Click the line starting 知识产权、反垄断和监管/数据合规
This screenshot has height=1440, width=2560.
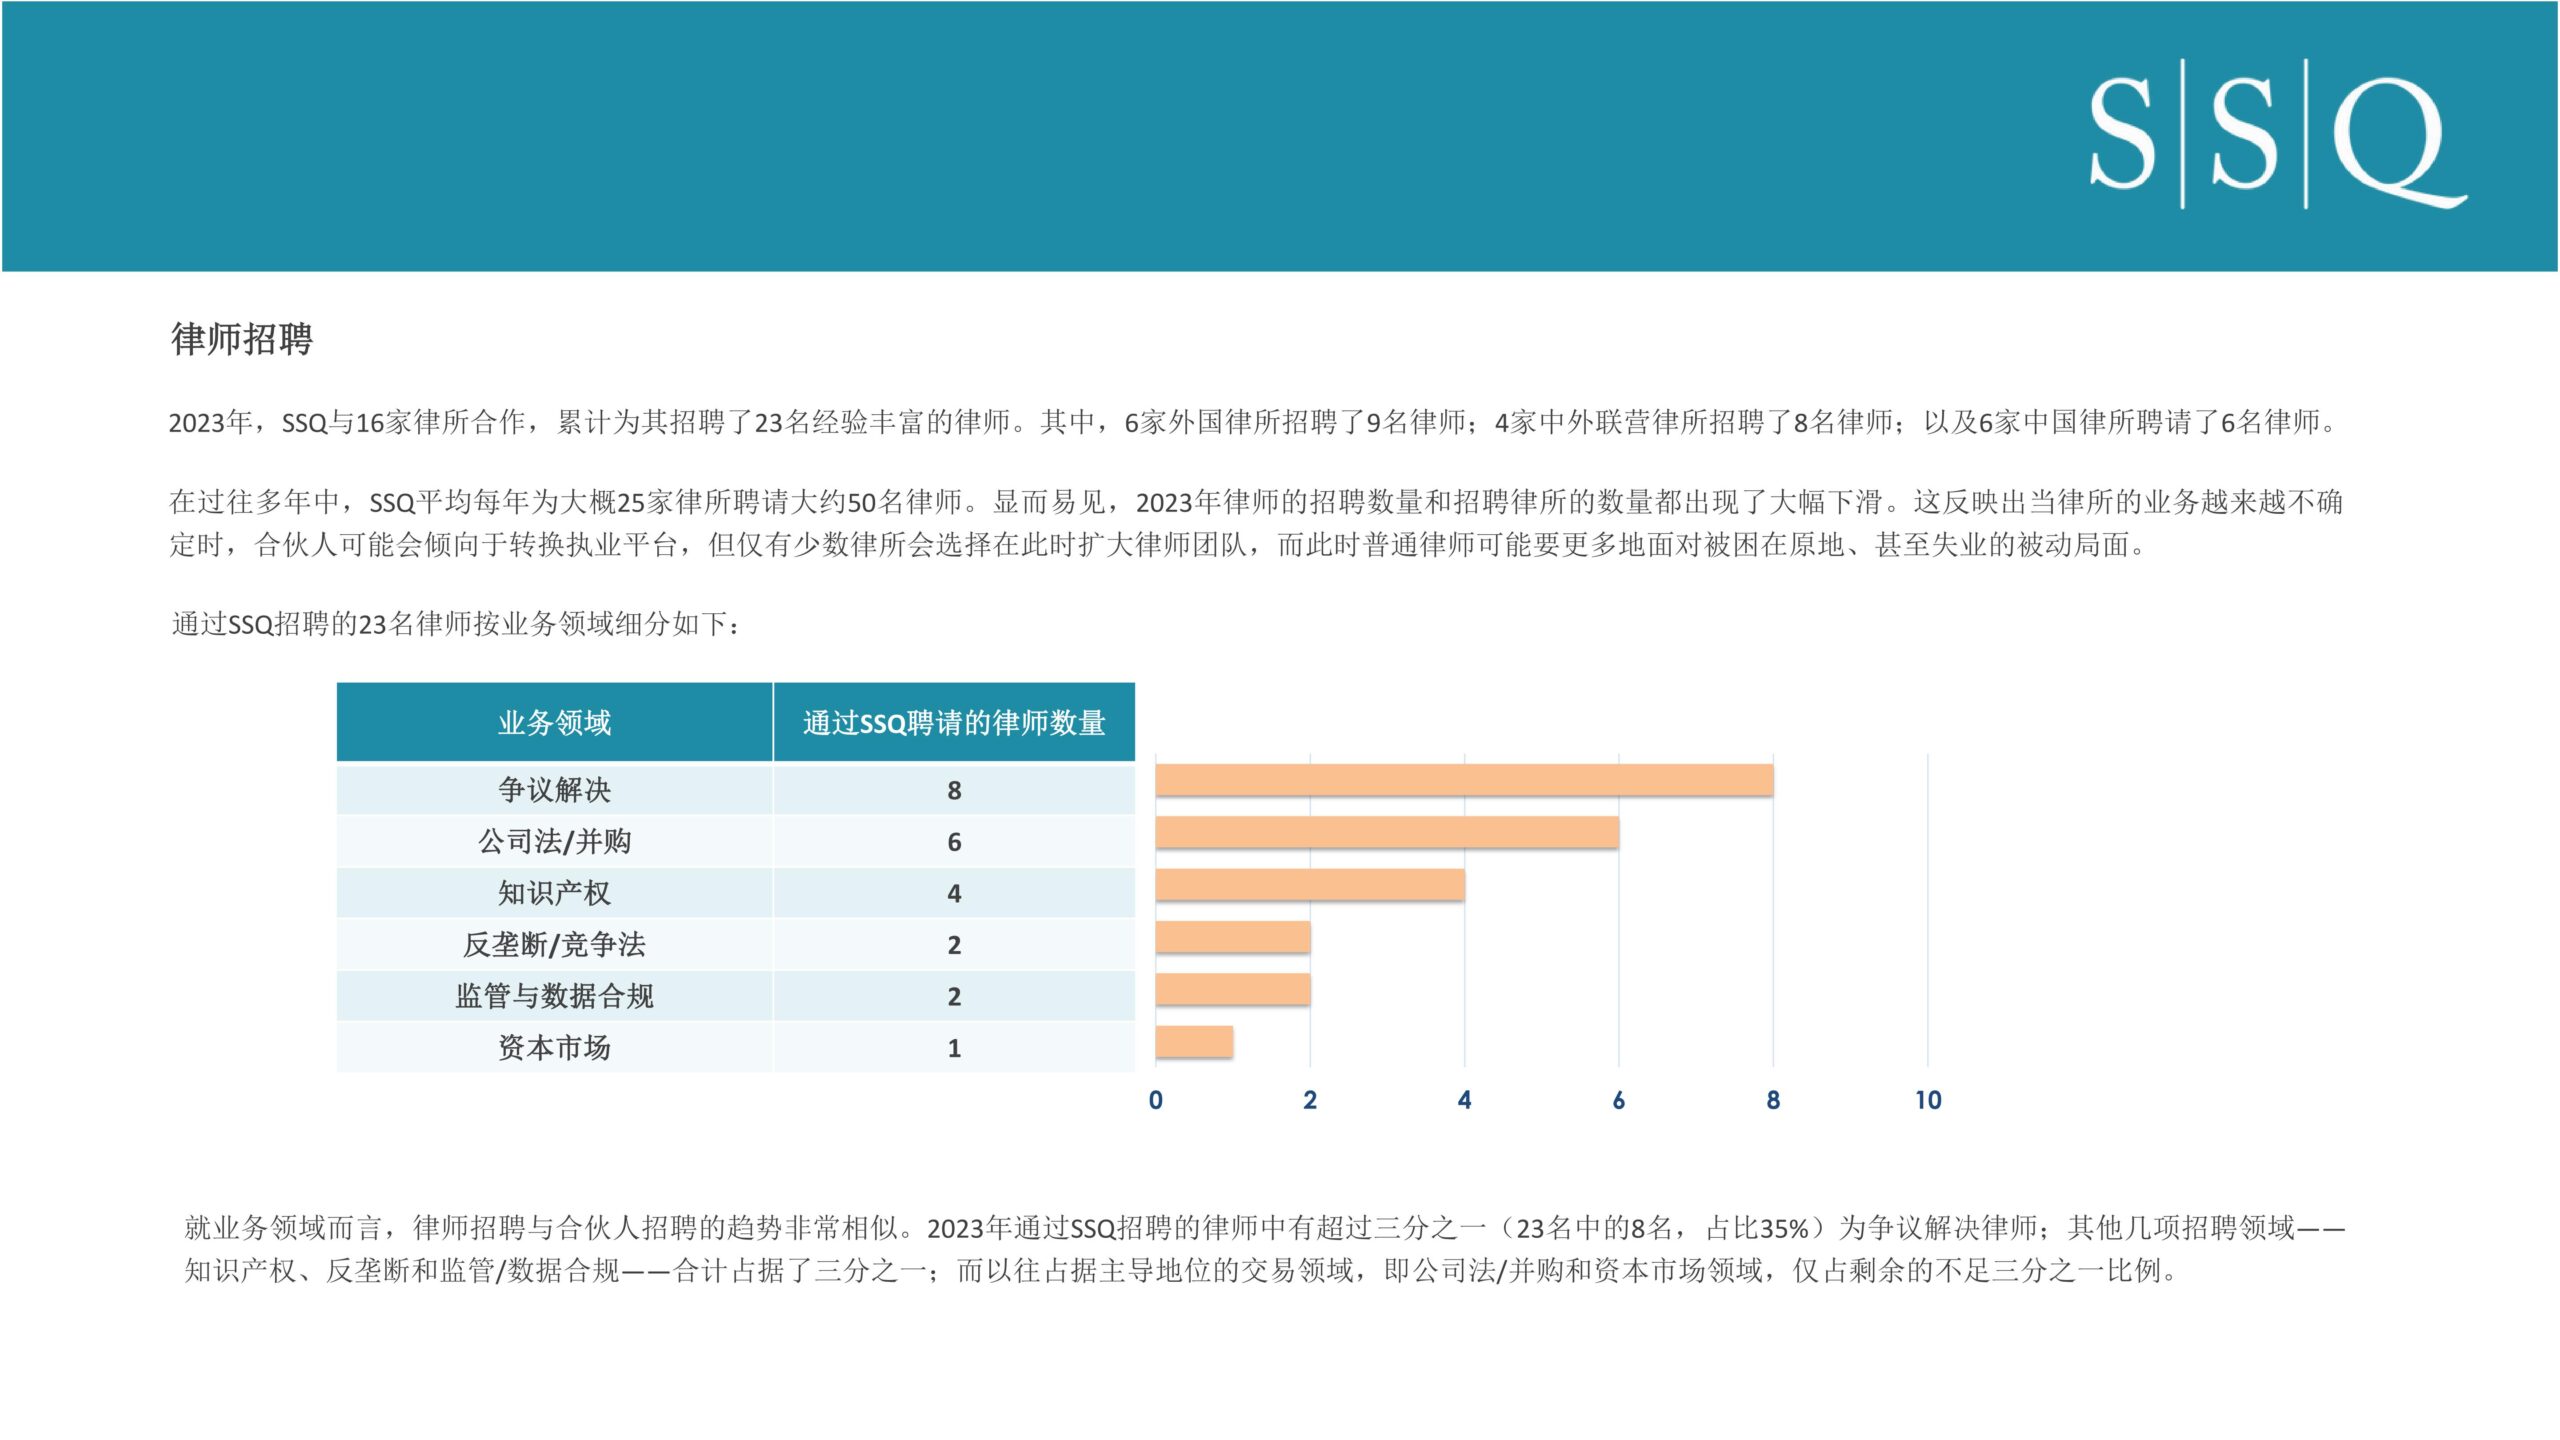1181,1271
